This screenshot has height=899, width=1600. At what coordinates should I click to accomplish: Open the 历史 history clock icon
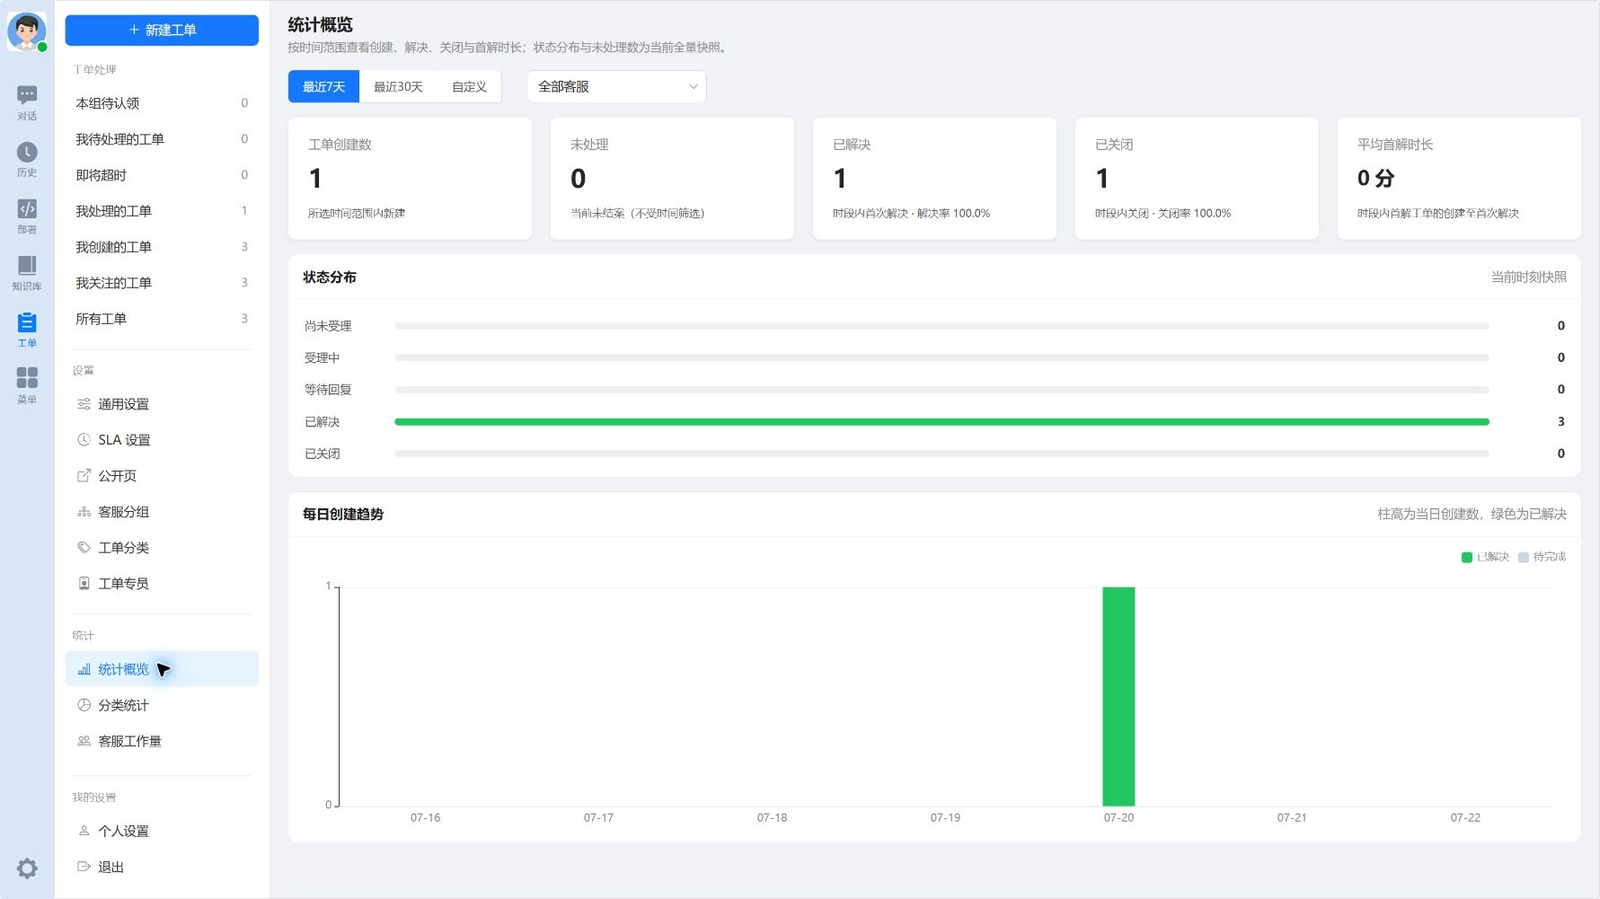(x=27, y=159)
